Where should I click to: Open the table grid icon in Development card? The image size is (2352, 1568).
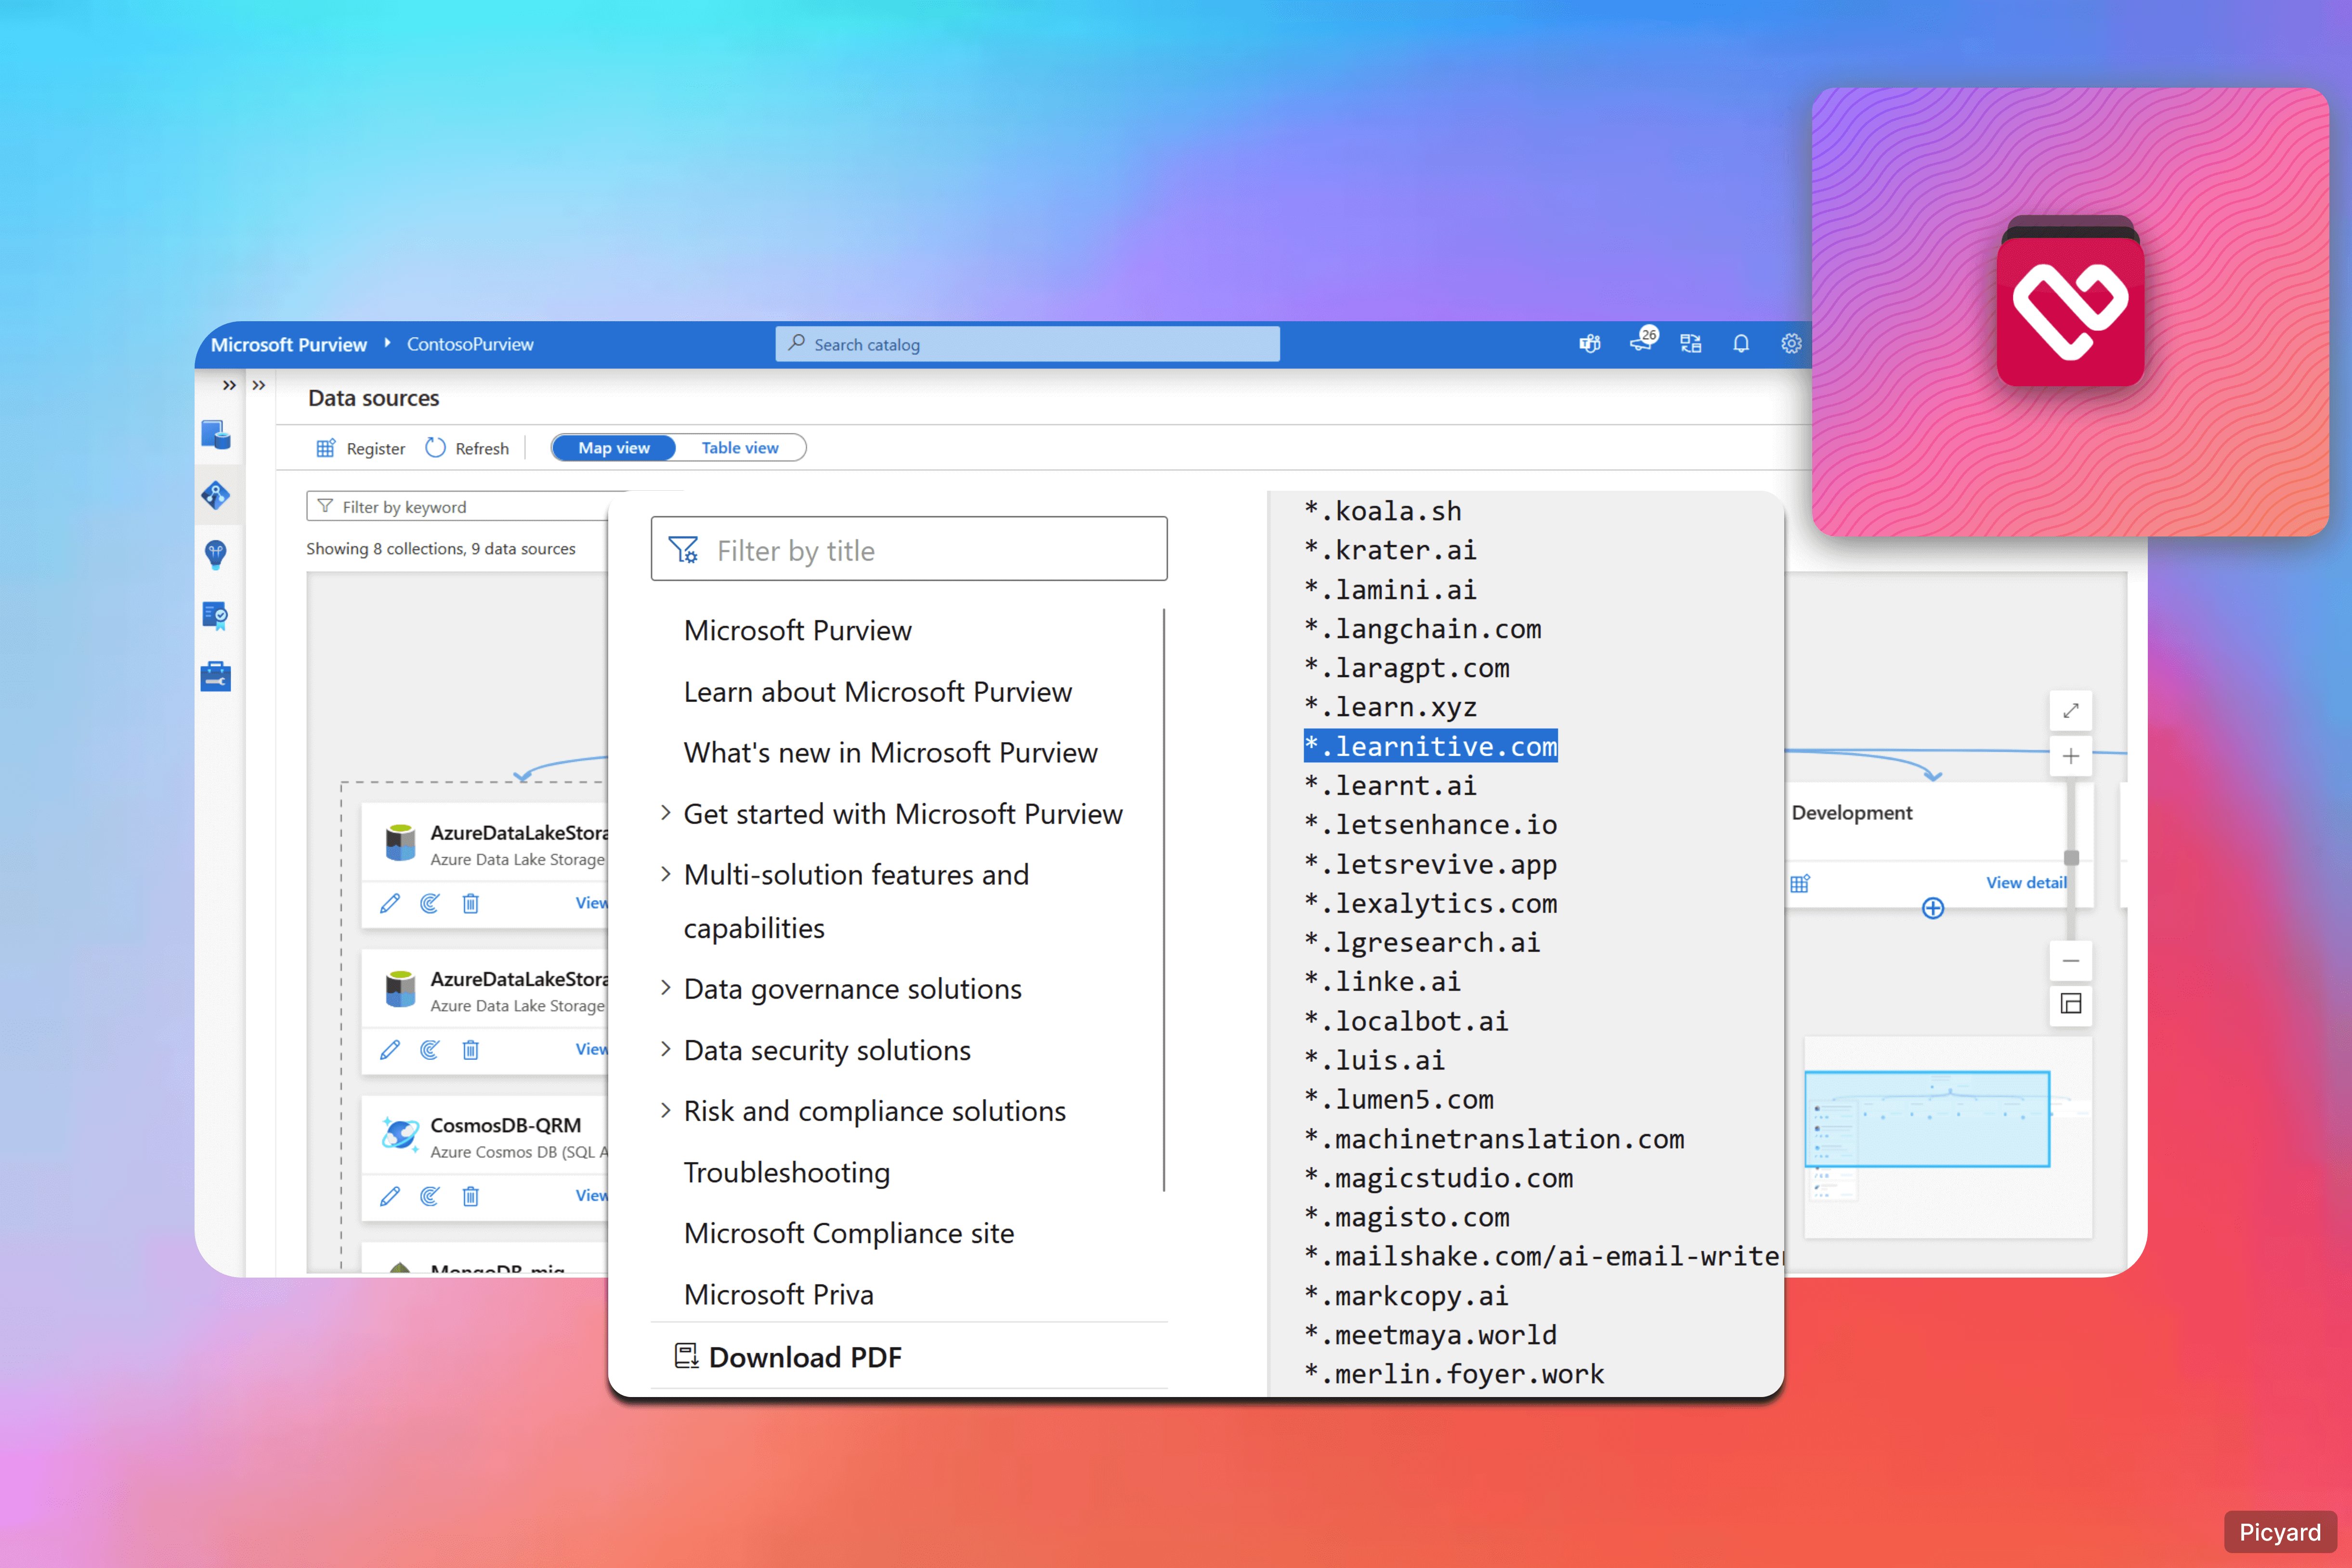tap(1800, 883)
